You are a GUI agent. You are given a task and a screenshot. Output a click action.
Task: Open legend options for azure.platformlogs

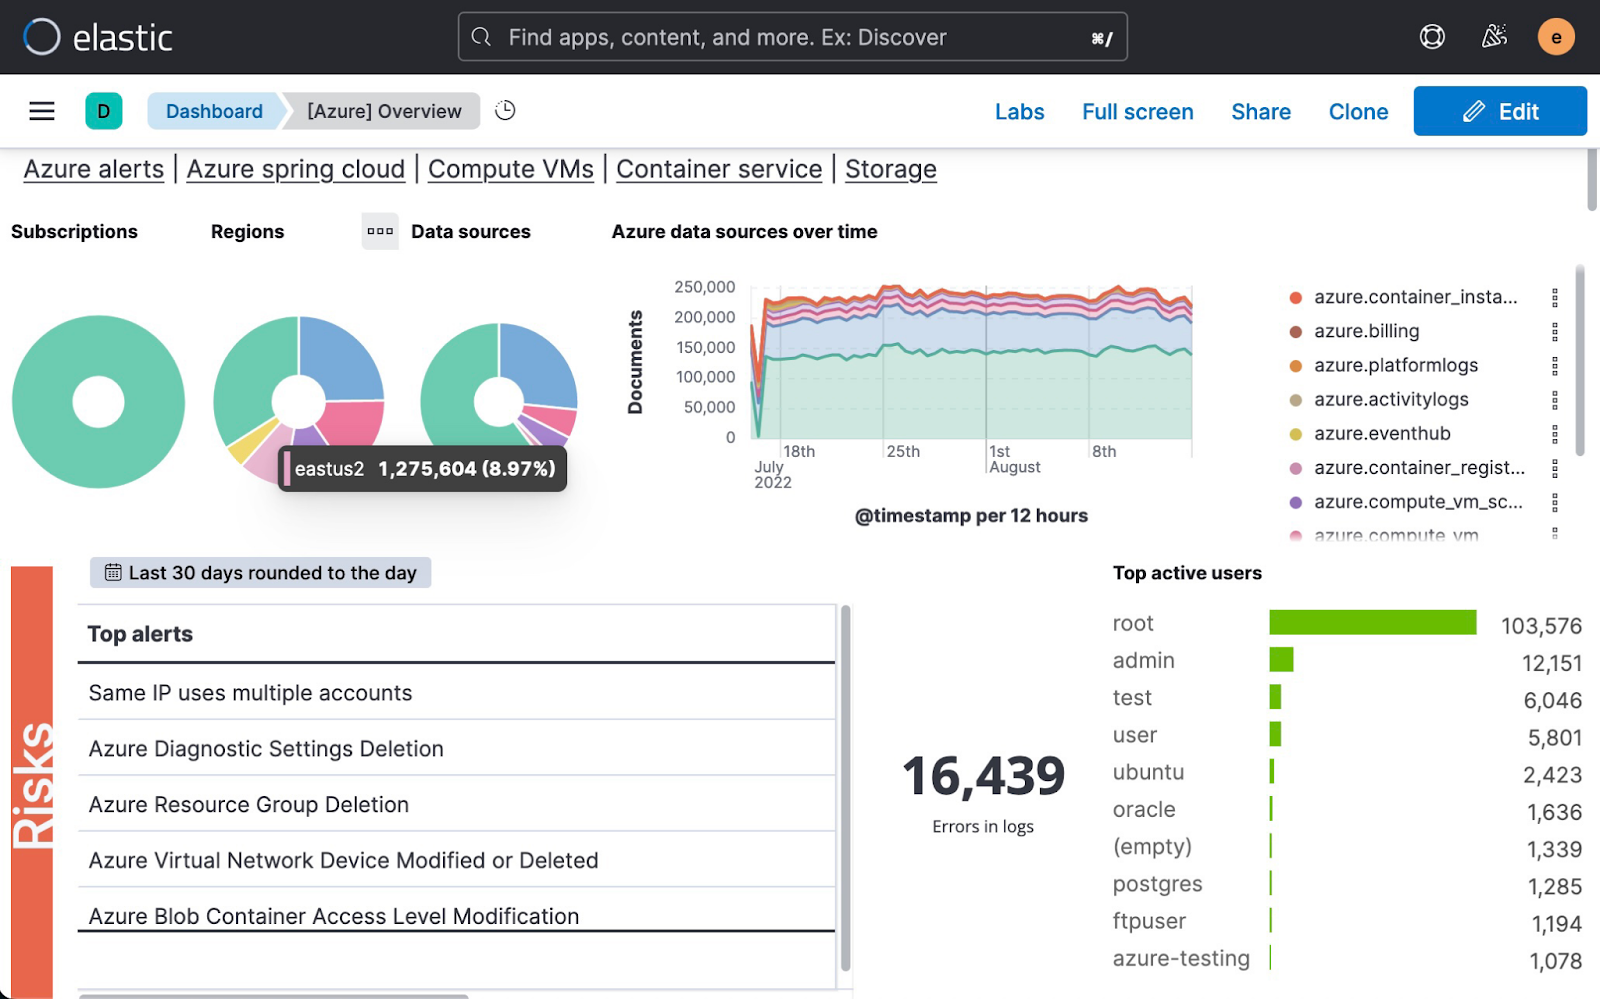[x=1554, y=365]
